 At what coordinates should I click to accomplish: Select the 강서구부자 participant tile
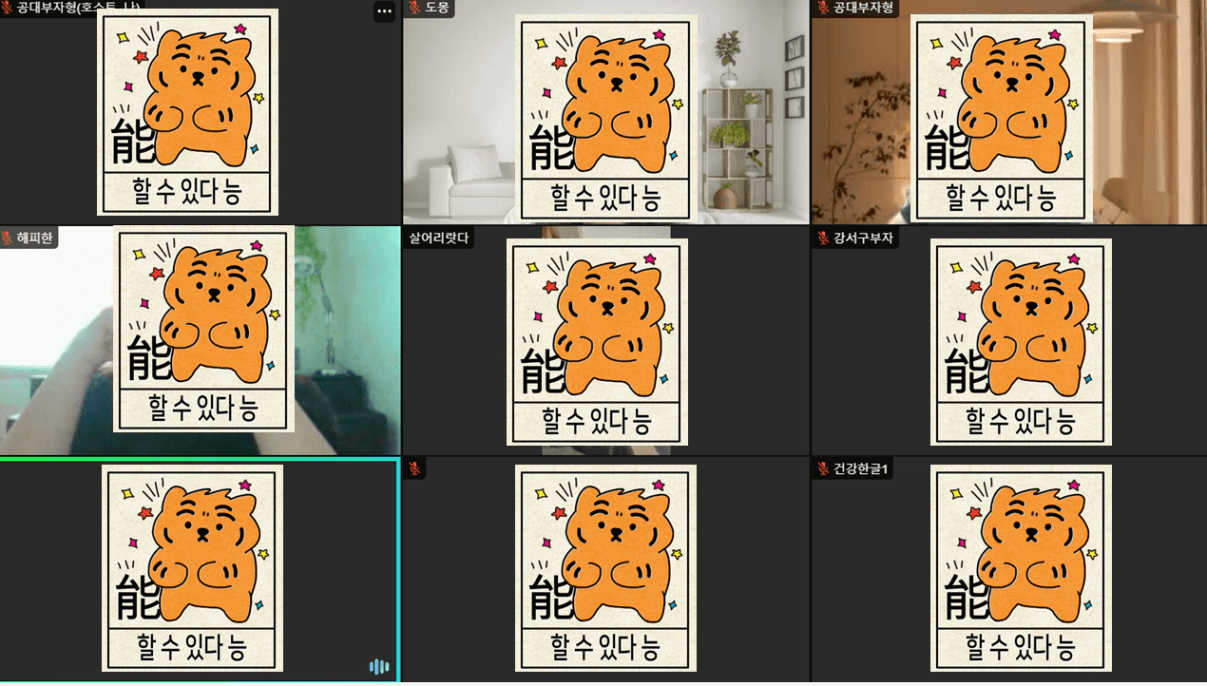[x=1009, y=341]
